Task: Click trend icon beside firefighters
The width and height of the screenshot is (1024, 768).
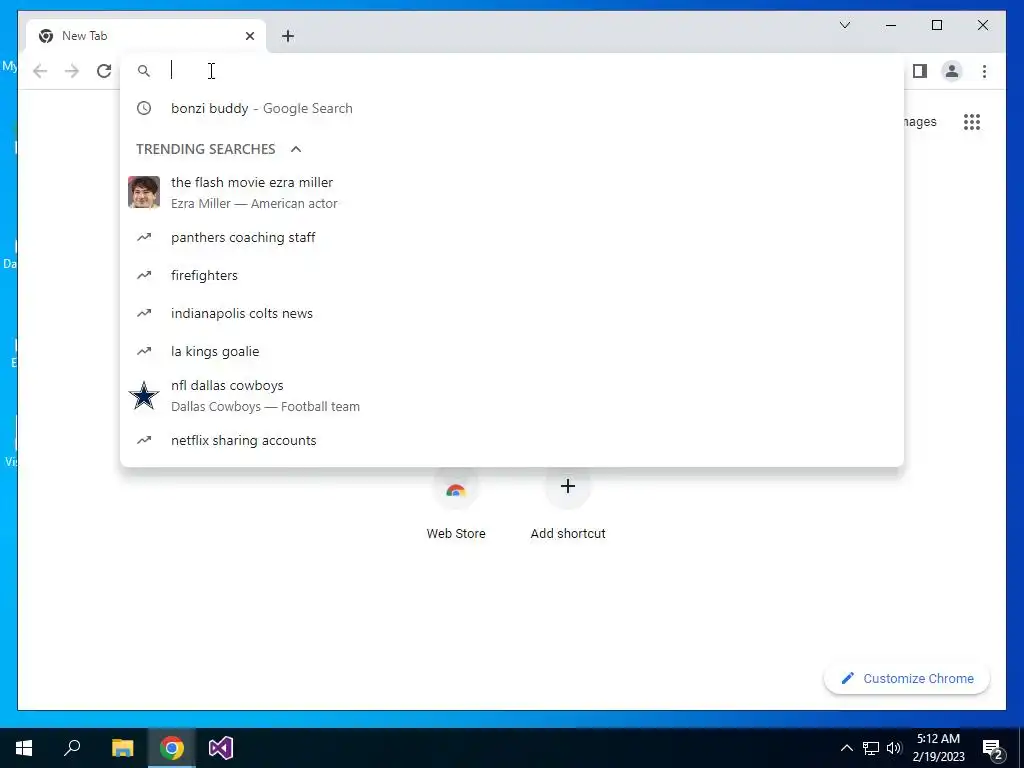Action: (144, 275)
